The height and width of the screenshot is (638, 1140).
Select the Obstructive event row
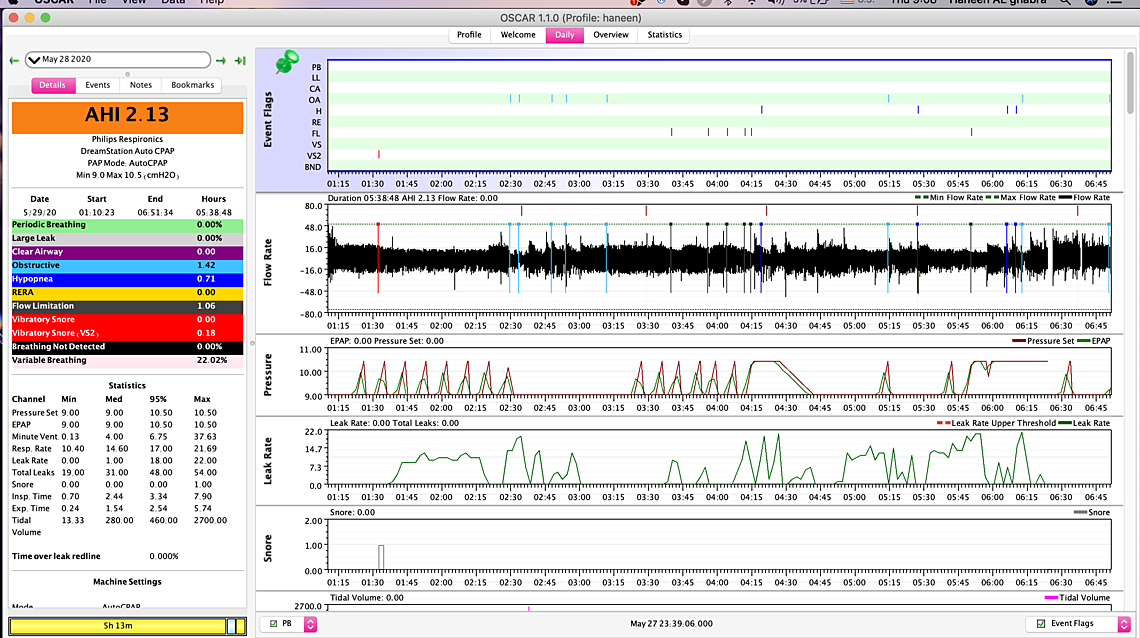coord(128,265)
